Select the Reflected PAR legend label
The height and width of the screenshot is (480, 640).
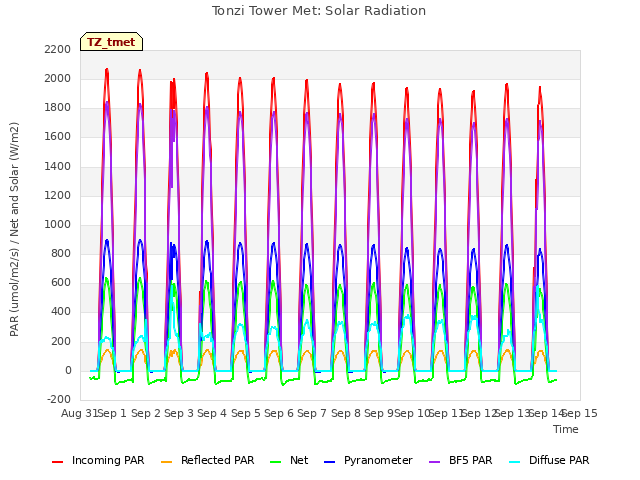point(218,460)
